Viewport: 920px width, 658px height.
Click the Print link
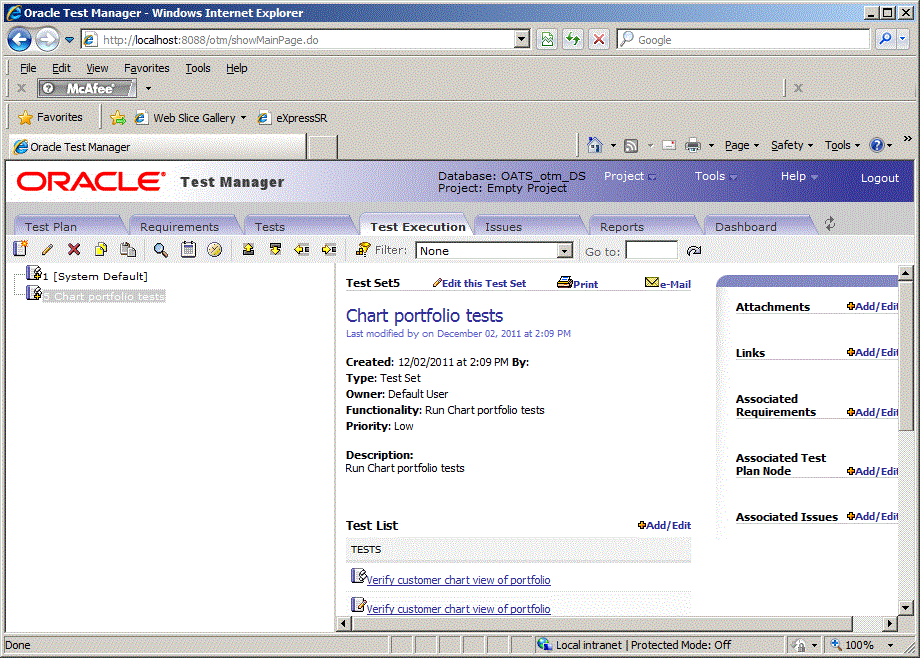click(578, 284)
